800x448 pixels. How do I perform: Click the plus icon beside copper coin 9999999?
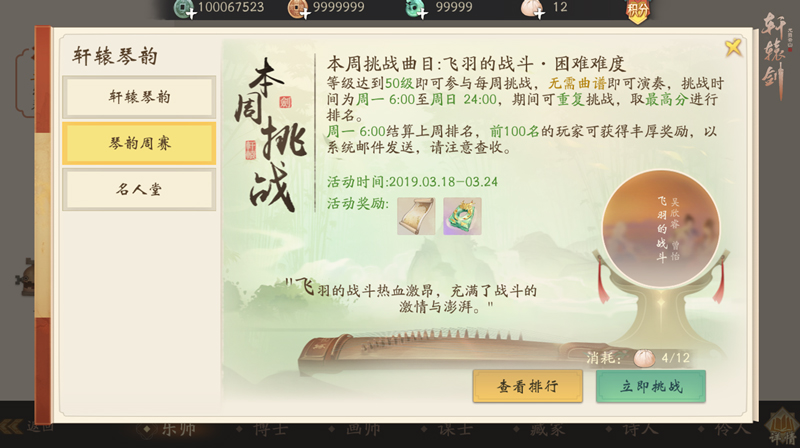(305, 14)
